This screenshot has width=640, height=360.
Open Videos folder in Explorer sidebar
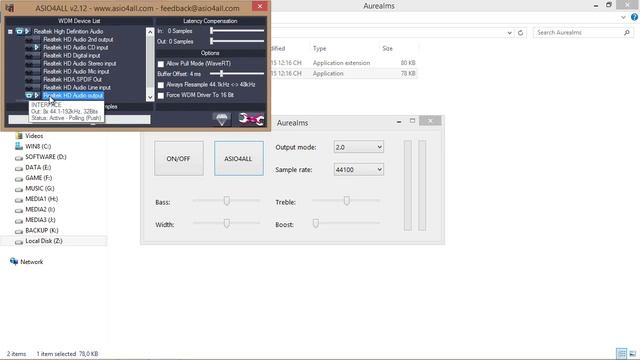click(x=34, y=136)
